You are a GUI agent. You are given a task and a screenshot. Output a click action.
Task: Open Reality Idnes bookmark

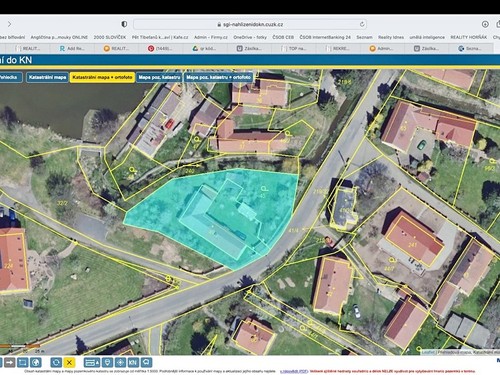[391, 37]
